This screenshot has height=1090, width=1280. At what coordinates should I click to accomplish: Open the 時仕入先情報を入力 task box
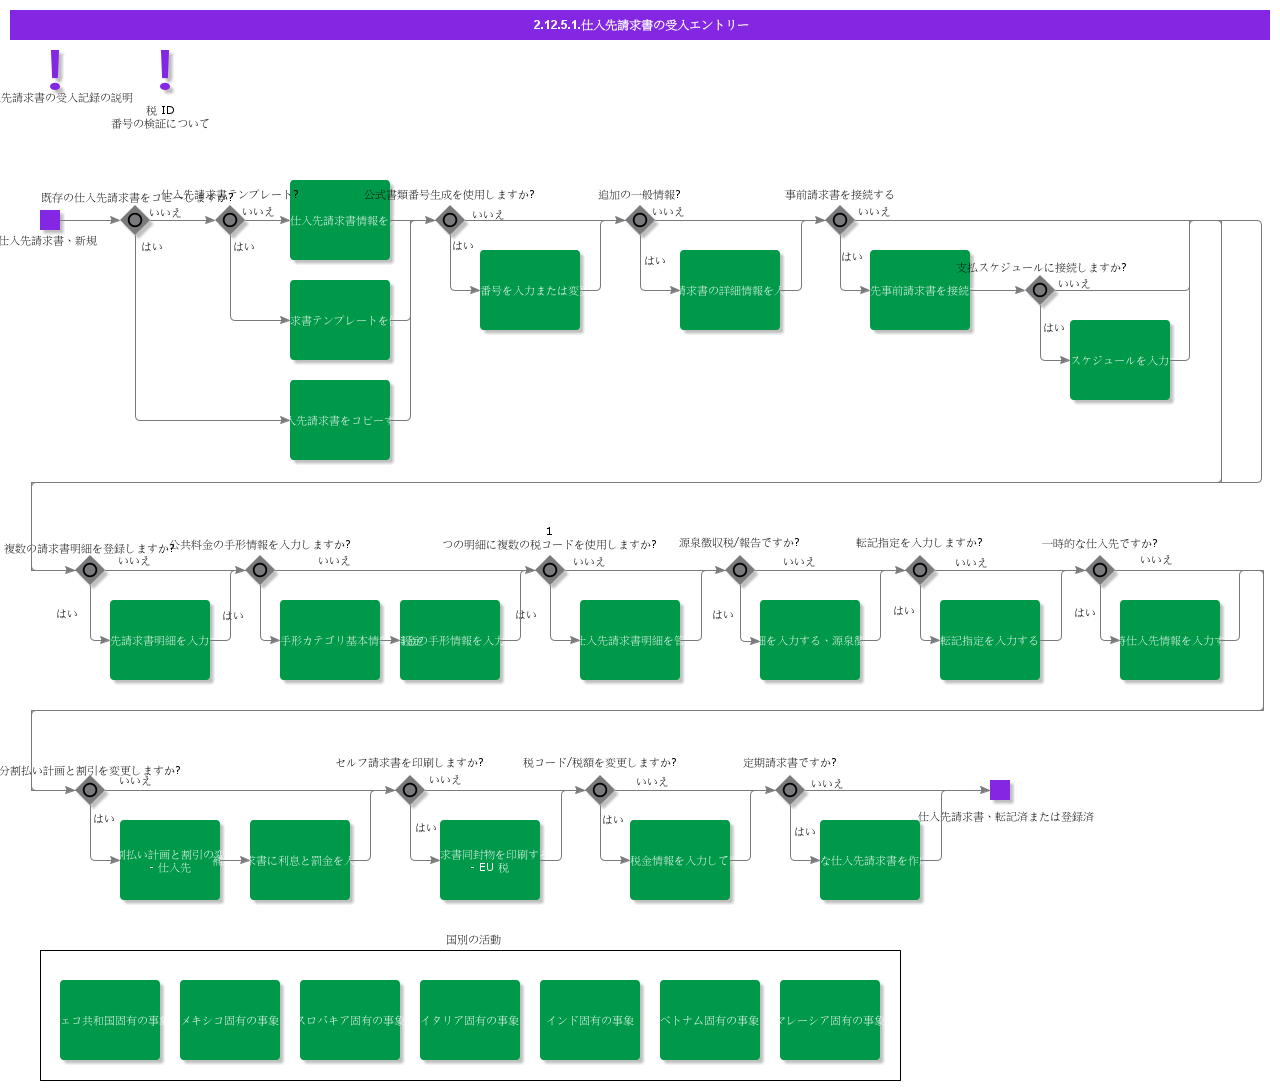pos(1170,640)
